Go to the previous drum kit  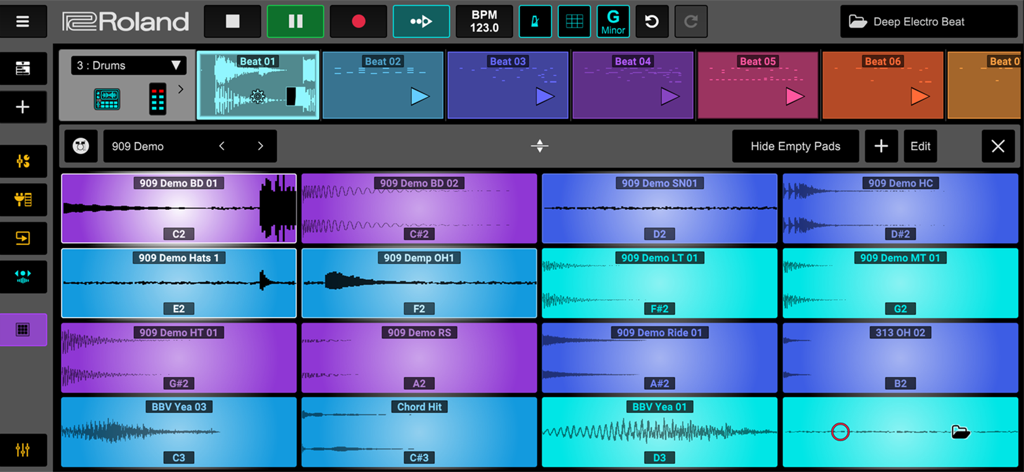(221, 146)
